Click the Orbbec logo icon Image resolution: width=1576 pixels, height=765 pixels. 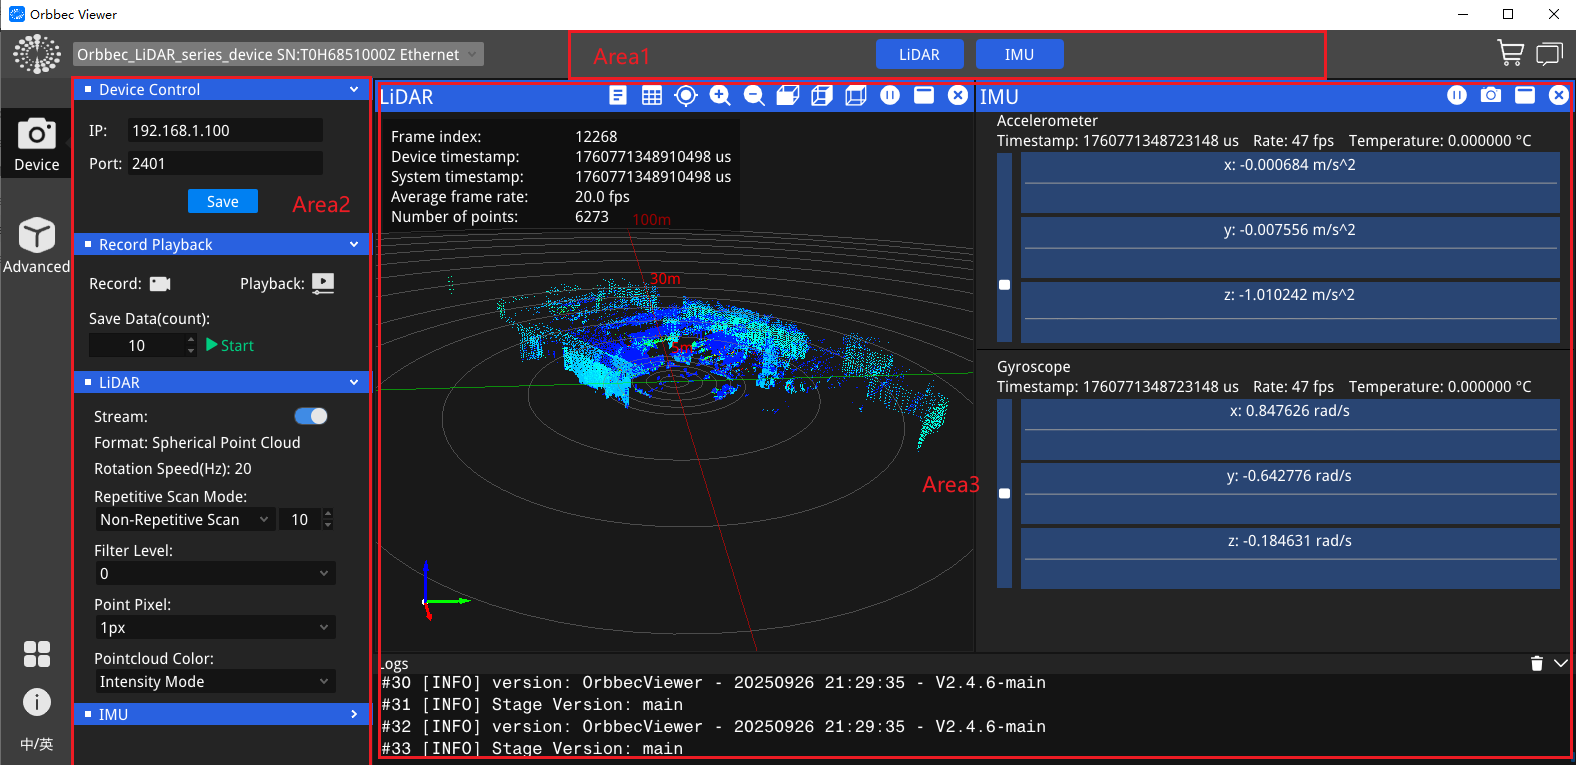click(37, 54)
